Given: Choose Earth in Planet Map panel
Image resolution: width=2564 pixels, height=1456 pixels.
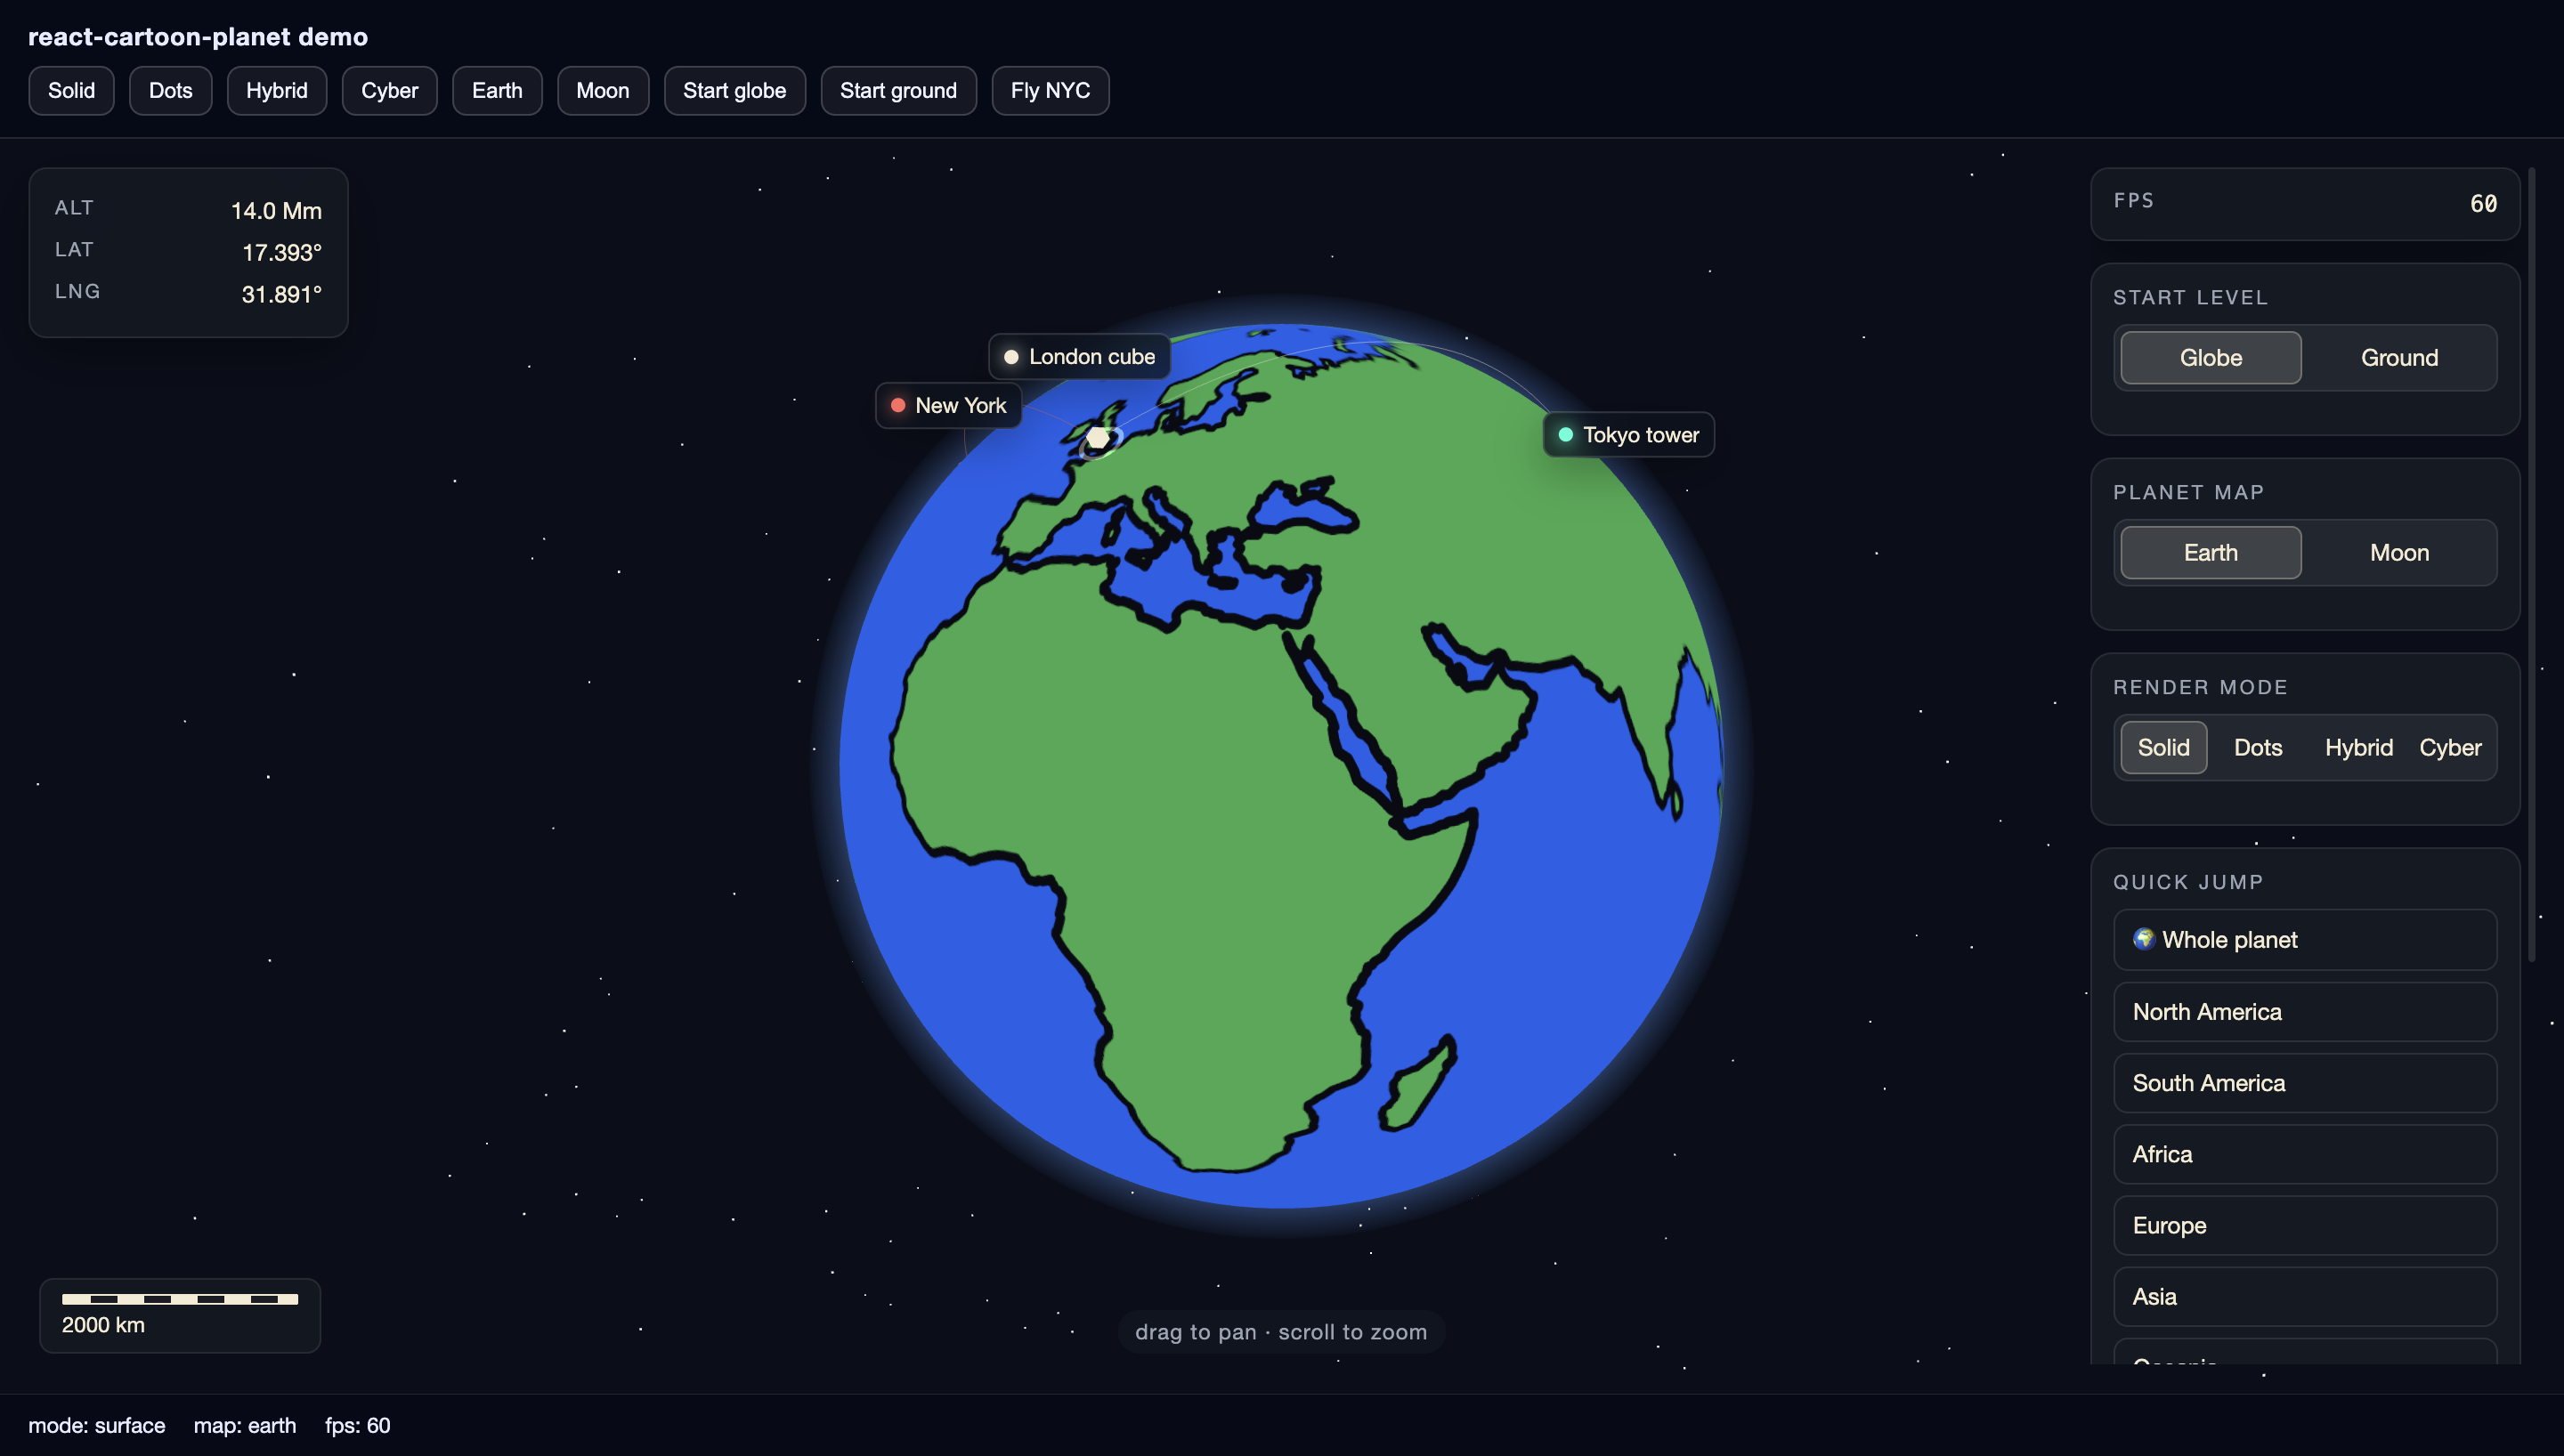Looking at the screenshot, I should click(x=2210, y=553).
